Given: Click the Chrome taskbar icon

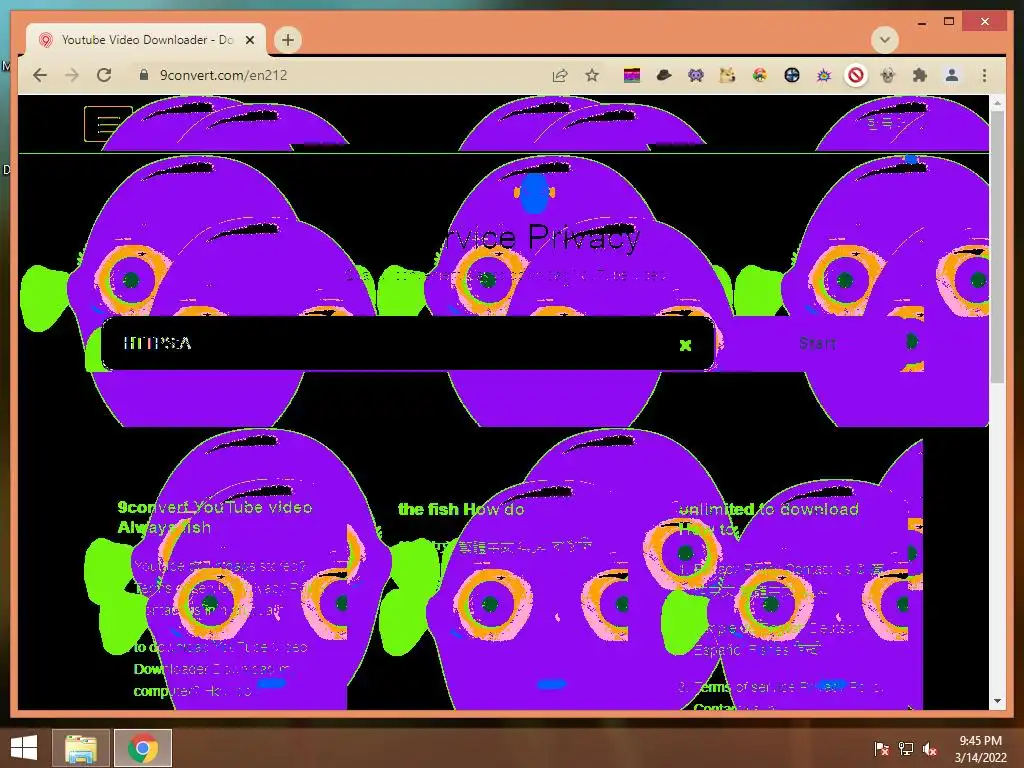Looking at the screenshot, I should pyautogui.click(x=143, y=748).
